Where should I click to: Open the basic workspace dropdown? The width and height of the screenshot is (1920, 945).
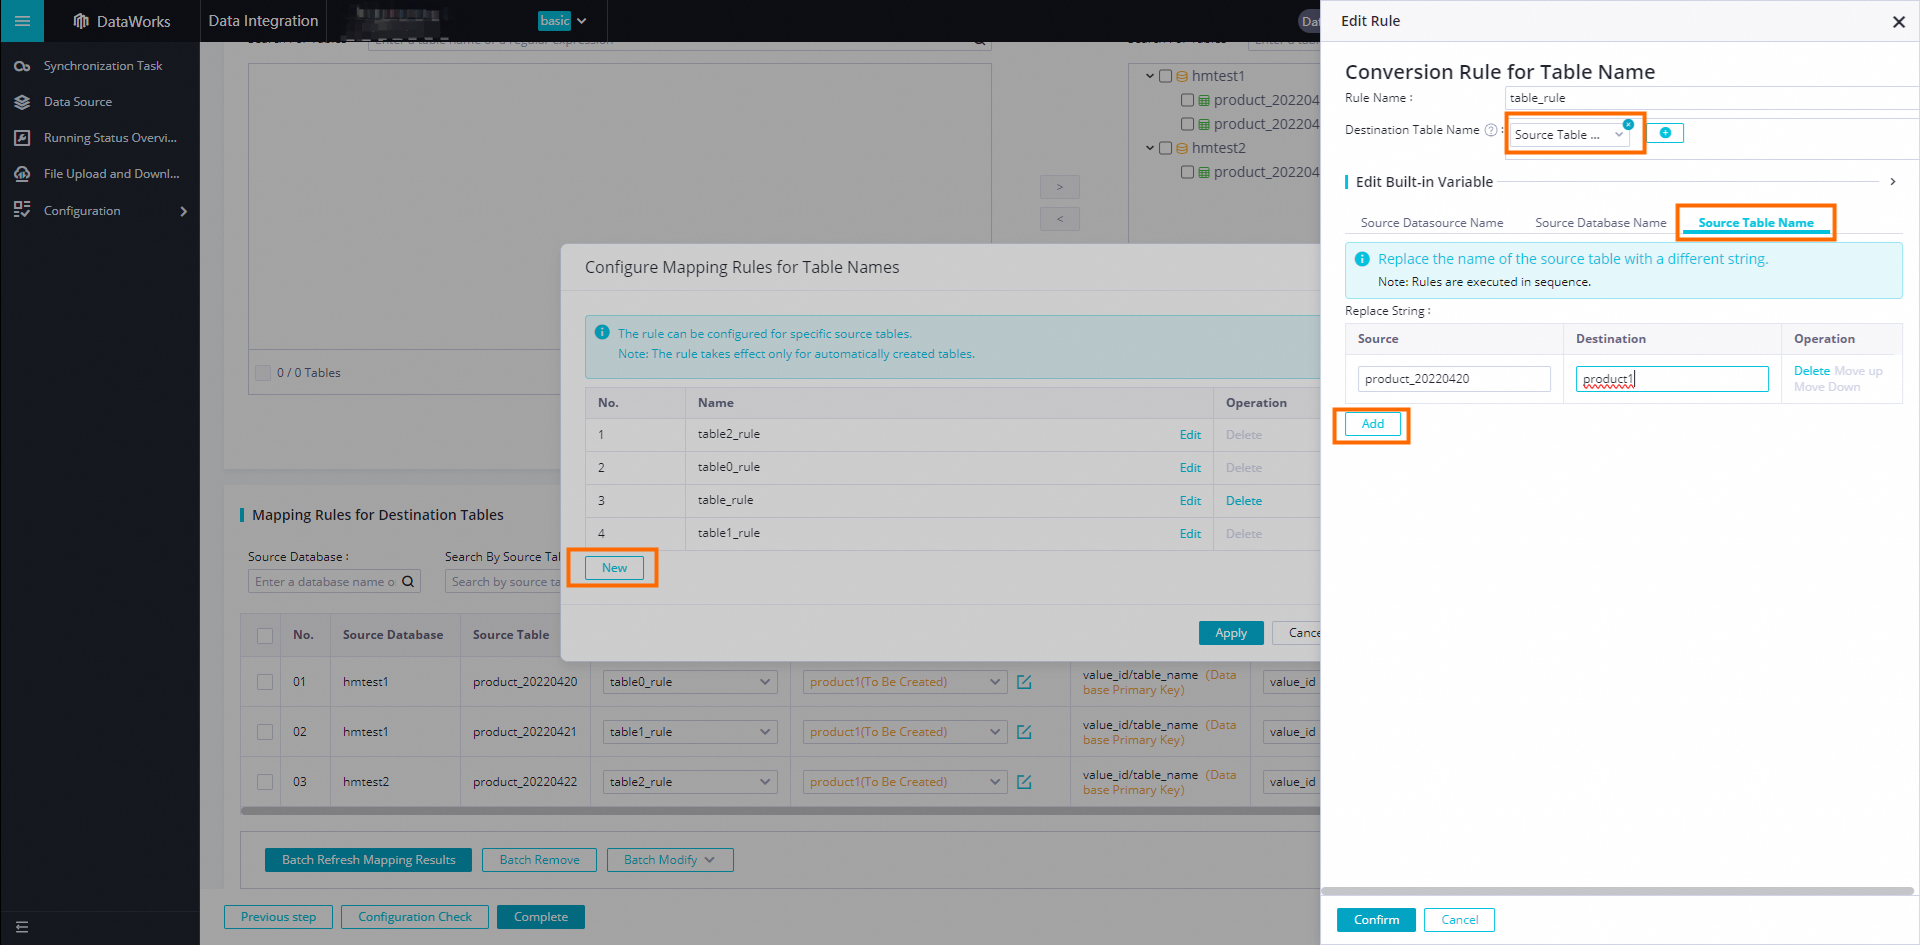[563, 21]
